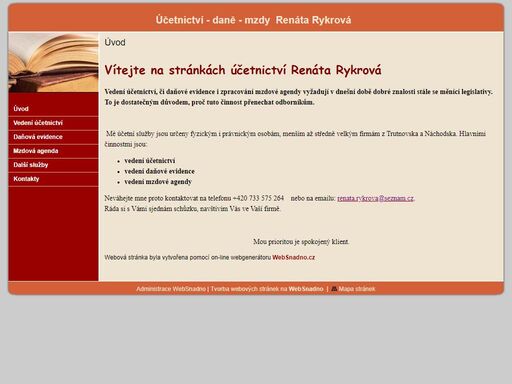Open Administrace WebSnadno footer link
The image size is (512, 384).
[171, 289]
